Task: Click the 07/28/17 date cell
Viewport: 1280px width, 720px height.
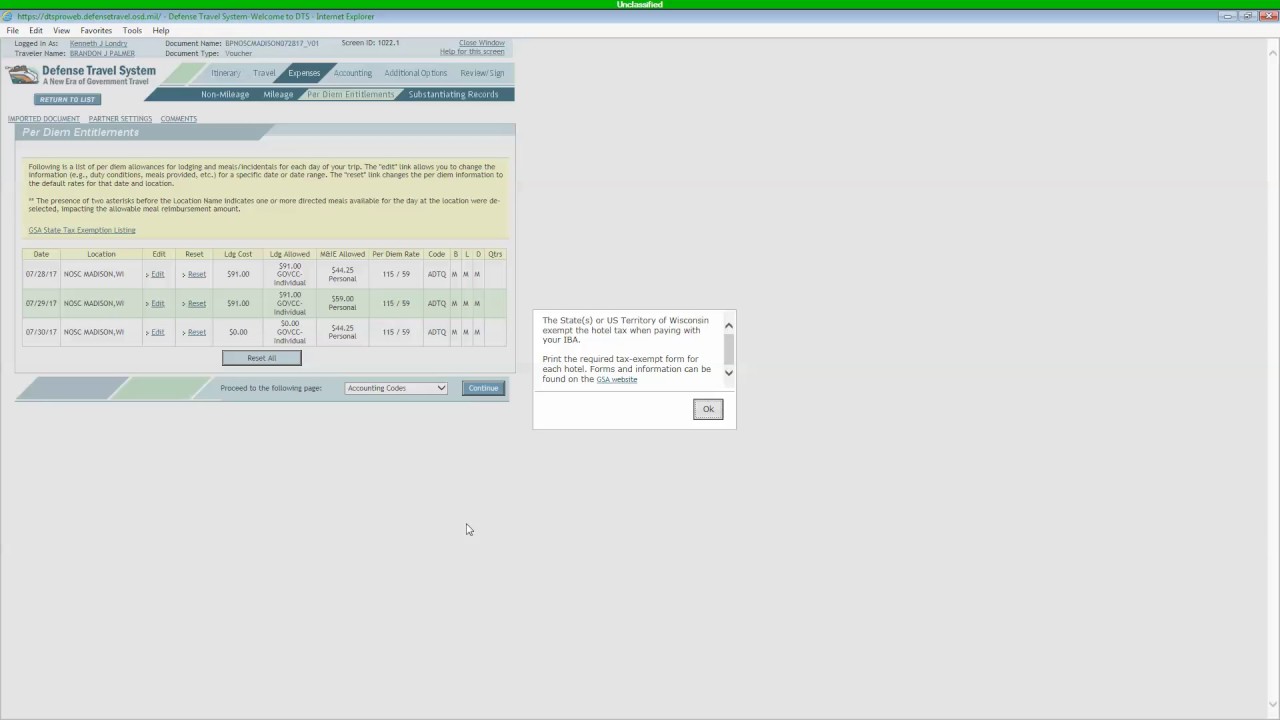Action: (41, 274)
